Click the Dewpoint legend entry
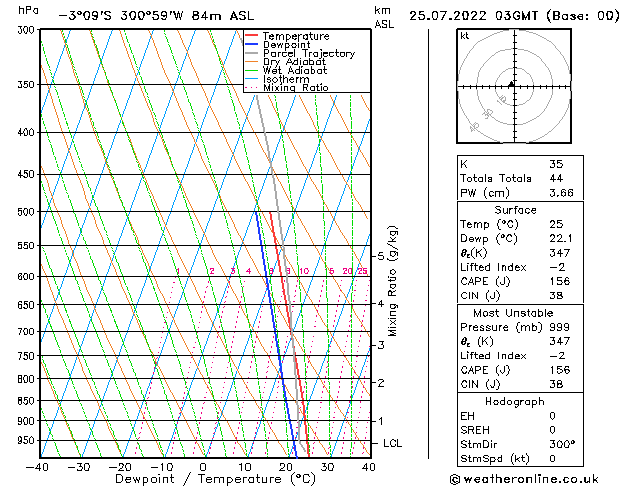 [x=278, y=45]
